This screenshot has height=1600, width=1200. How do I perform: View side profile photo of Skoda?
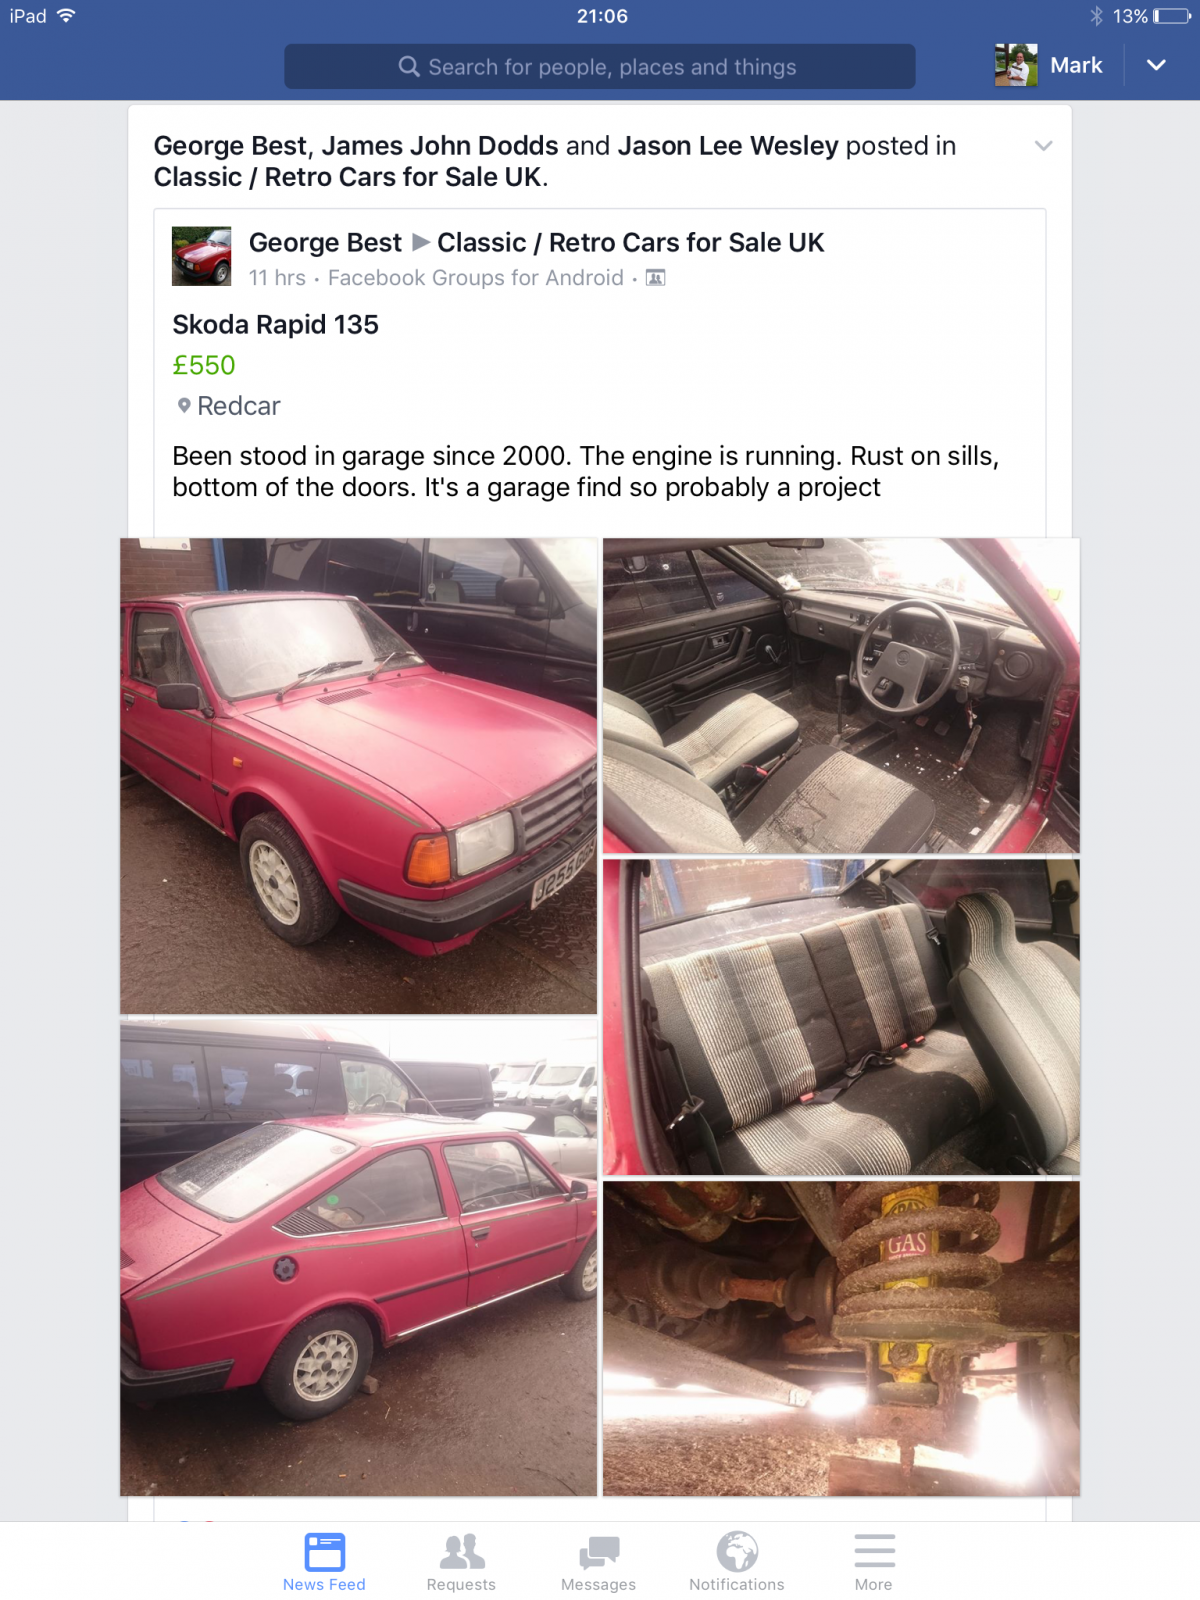pos(359,1258)
